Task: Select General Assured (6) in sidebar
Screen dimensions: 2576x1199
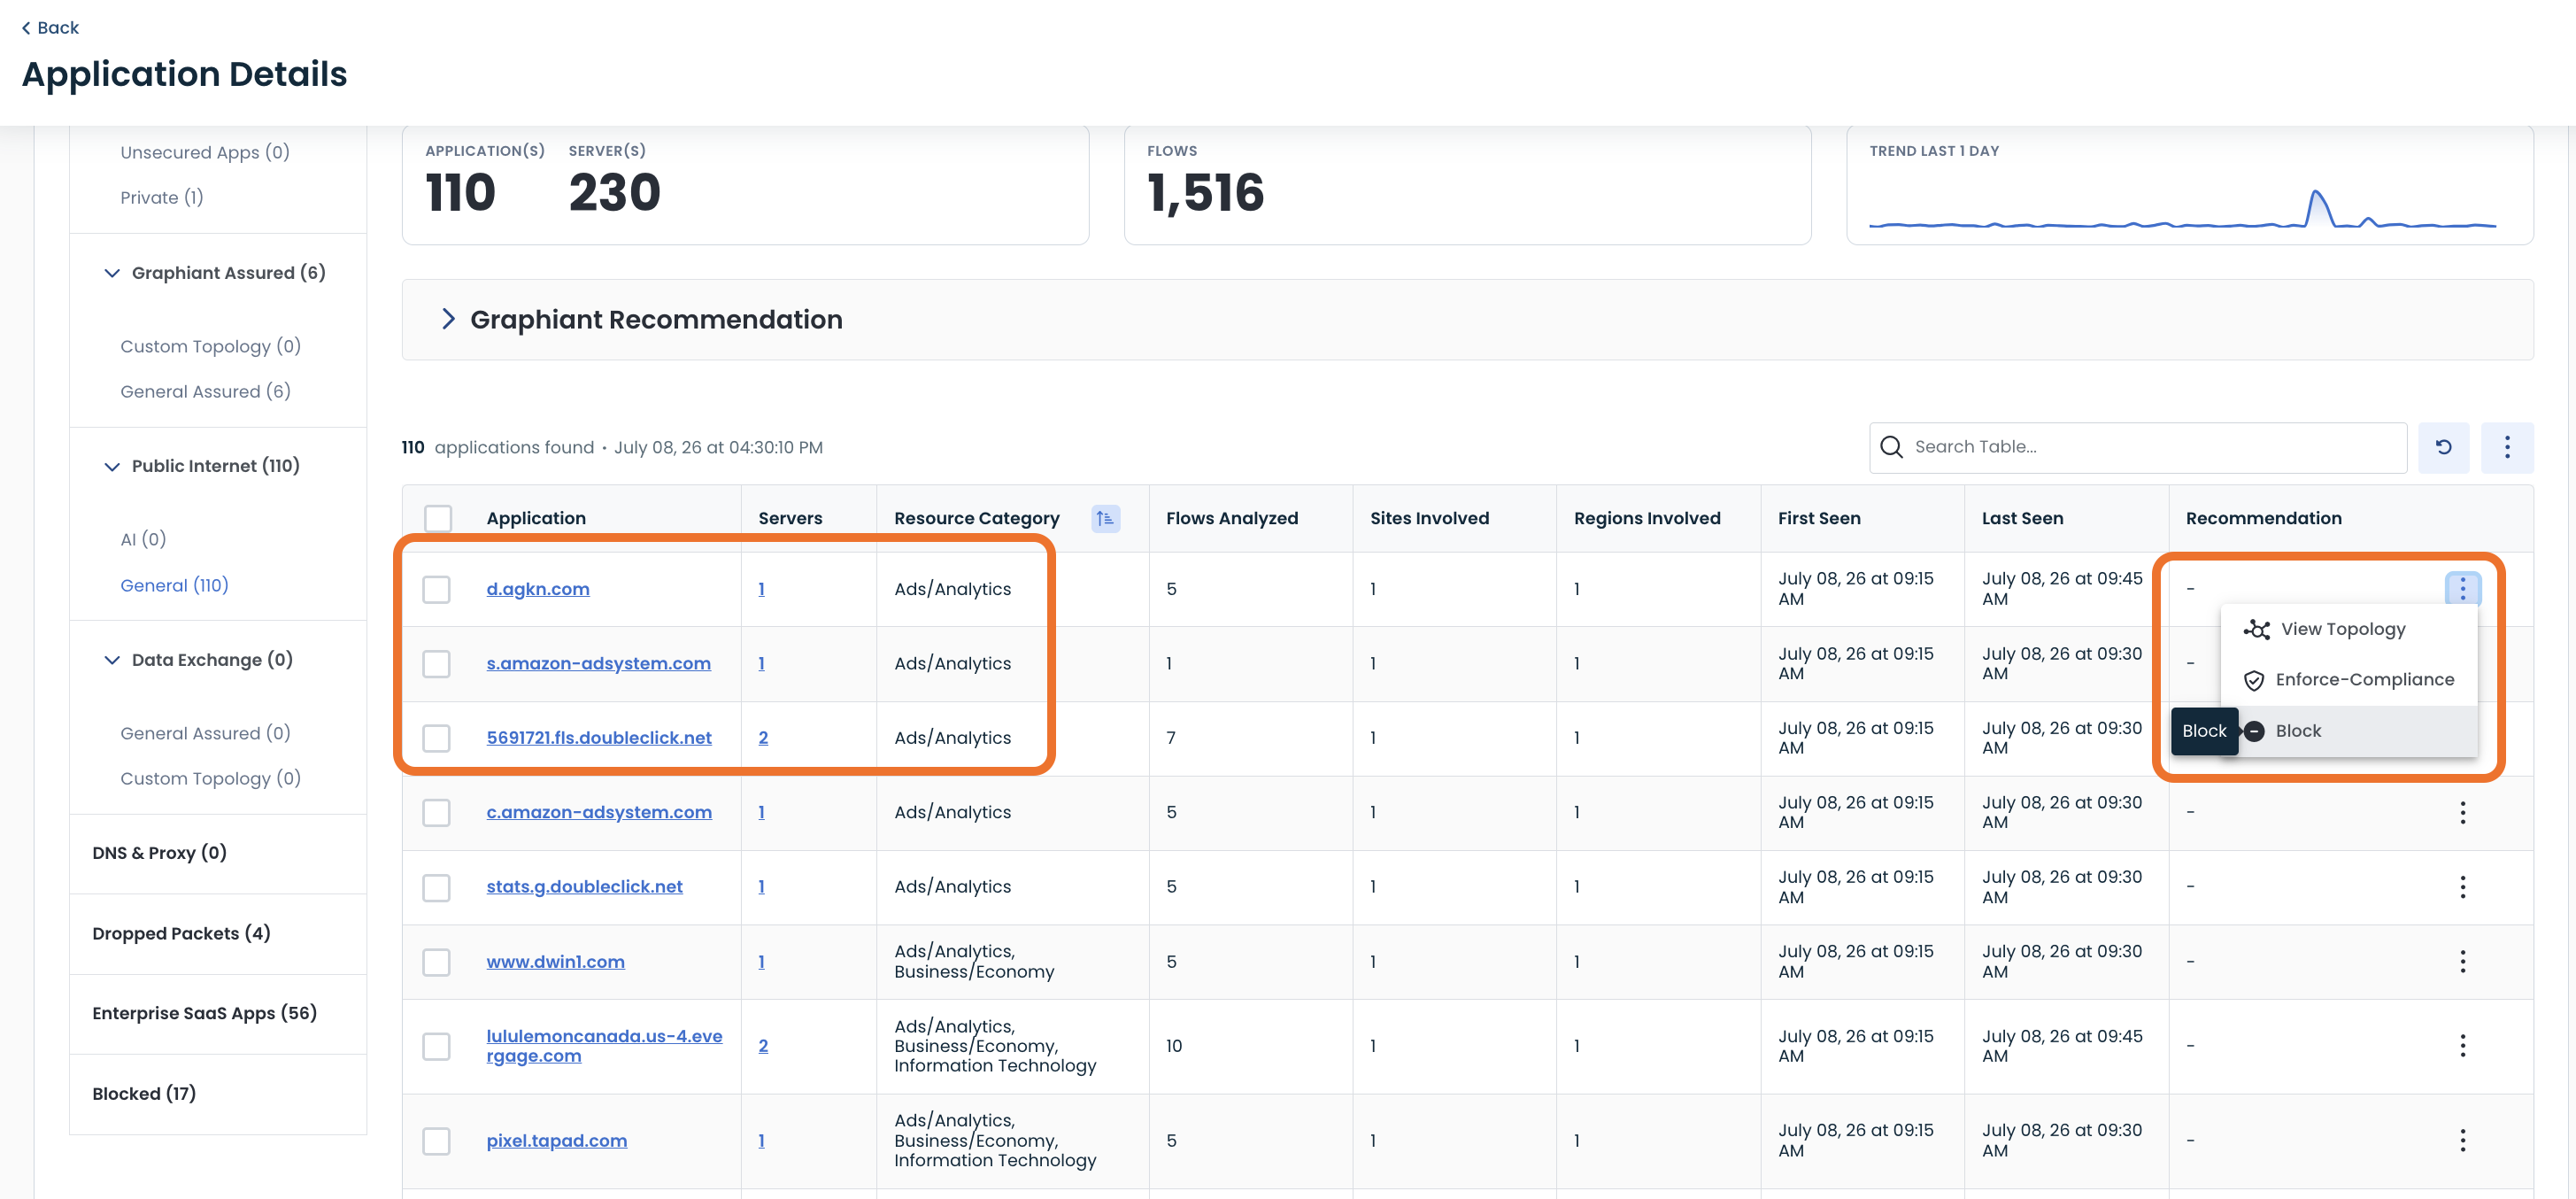Action: point(206,391)
